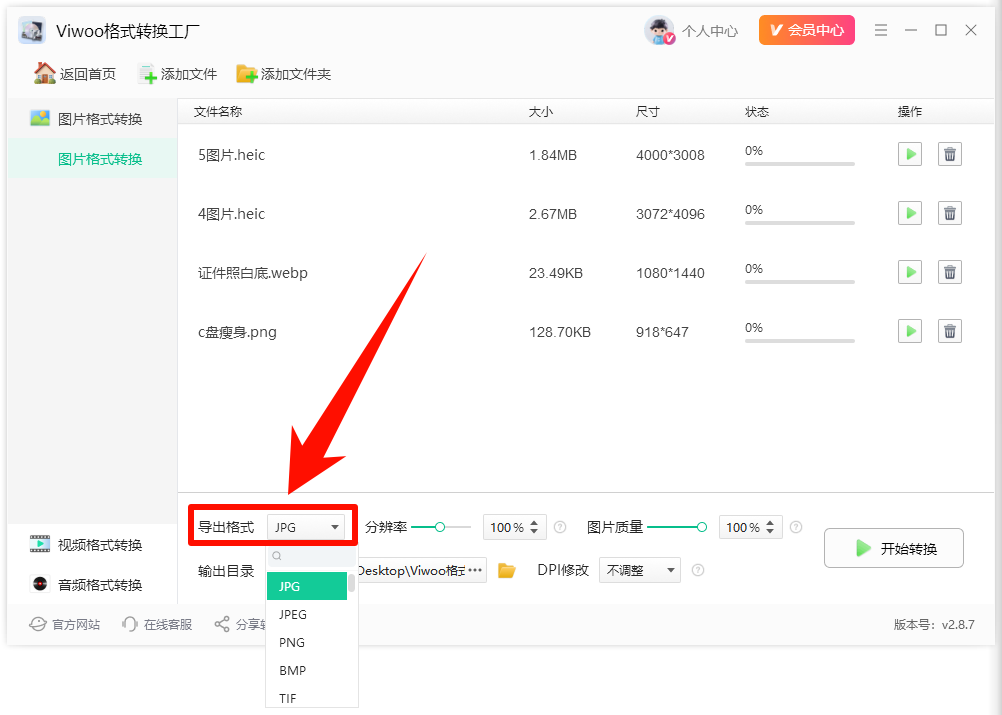The height and width of the screenshot is (715, 1002).
Task: Click the output path ellipsis button
Action: 475,570
